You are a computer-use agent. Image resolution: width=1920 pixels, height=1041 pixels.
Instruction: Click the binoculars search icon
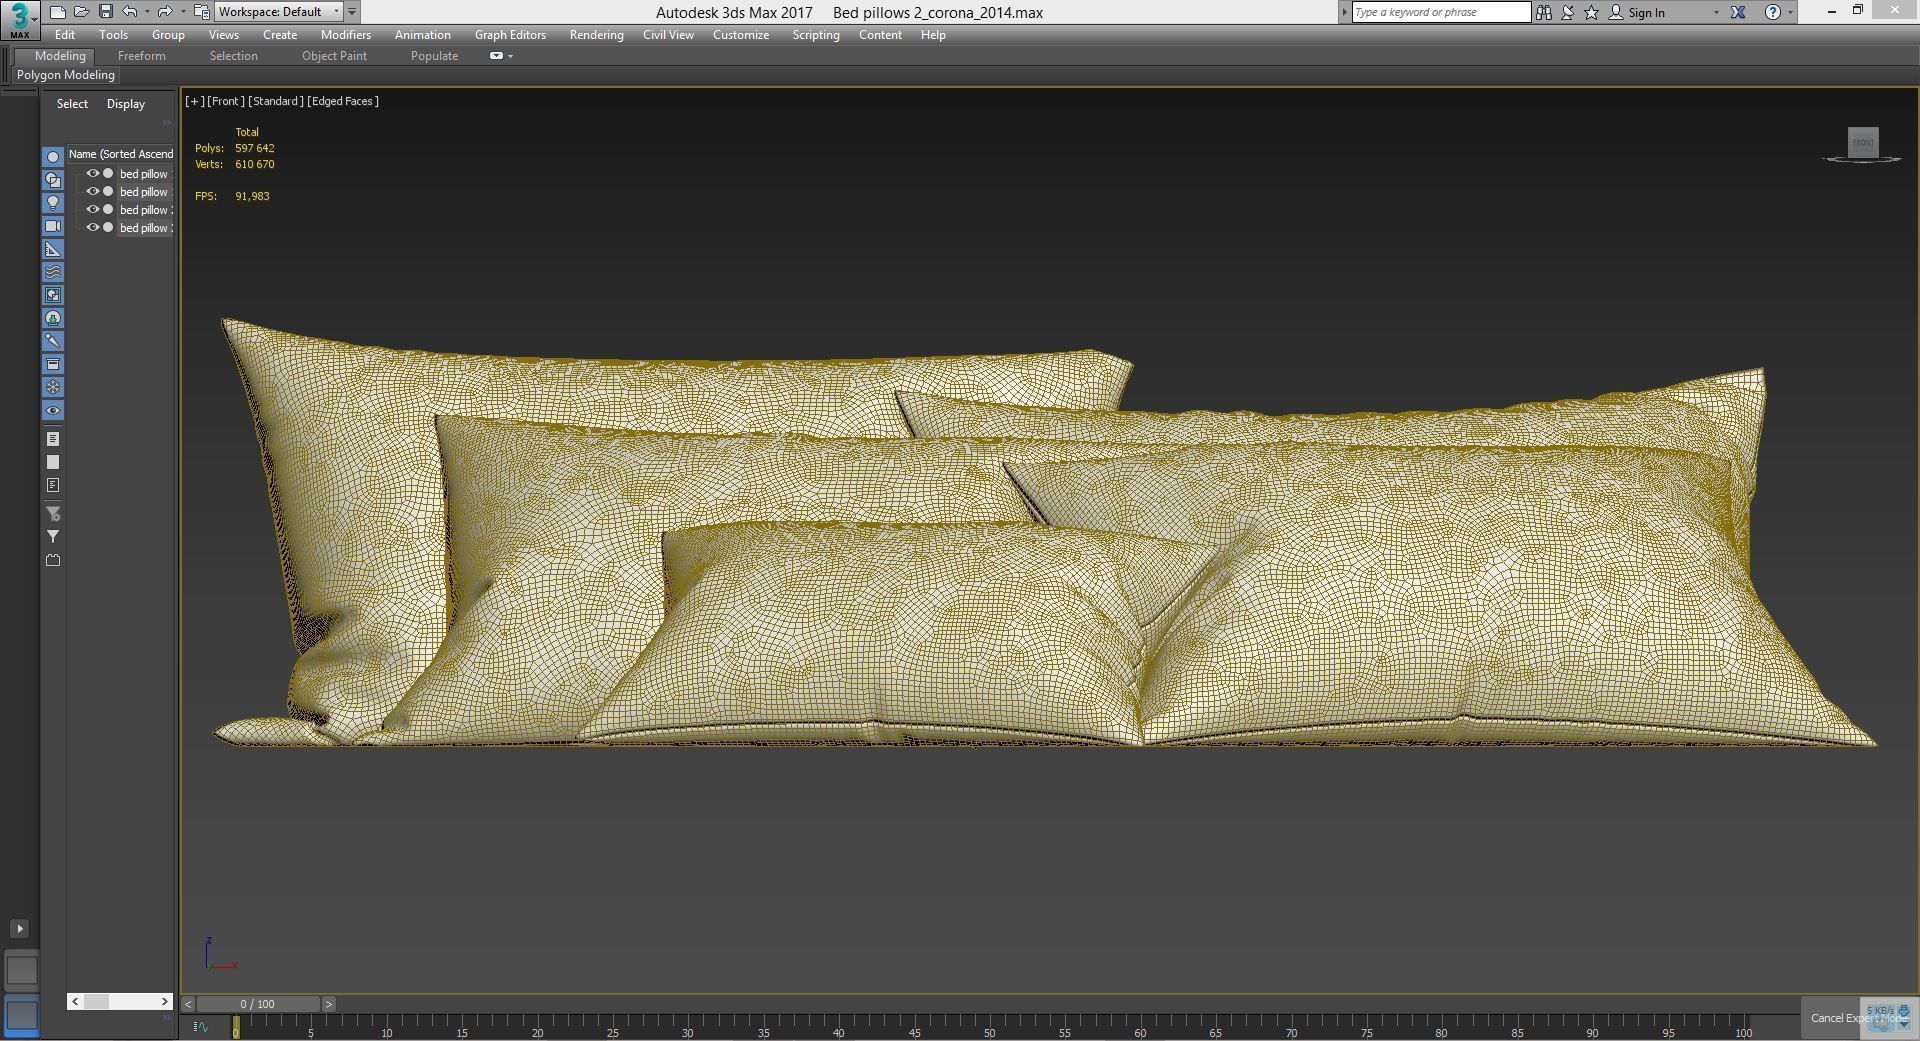point(1544,12)
